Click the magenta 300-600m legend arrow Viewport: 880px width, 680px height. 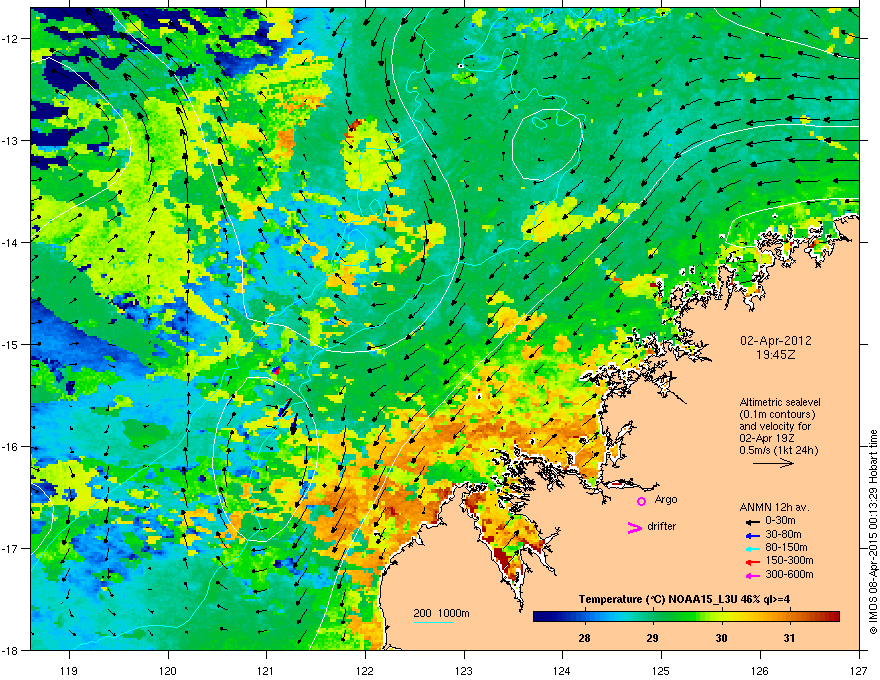[752, 575]
